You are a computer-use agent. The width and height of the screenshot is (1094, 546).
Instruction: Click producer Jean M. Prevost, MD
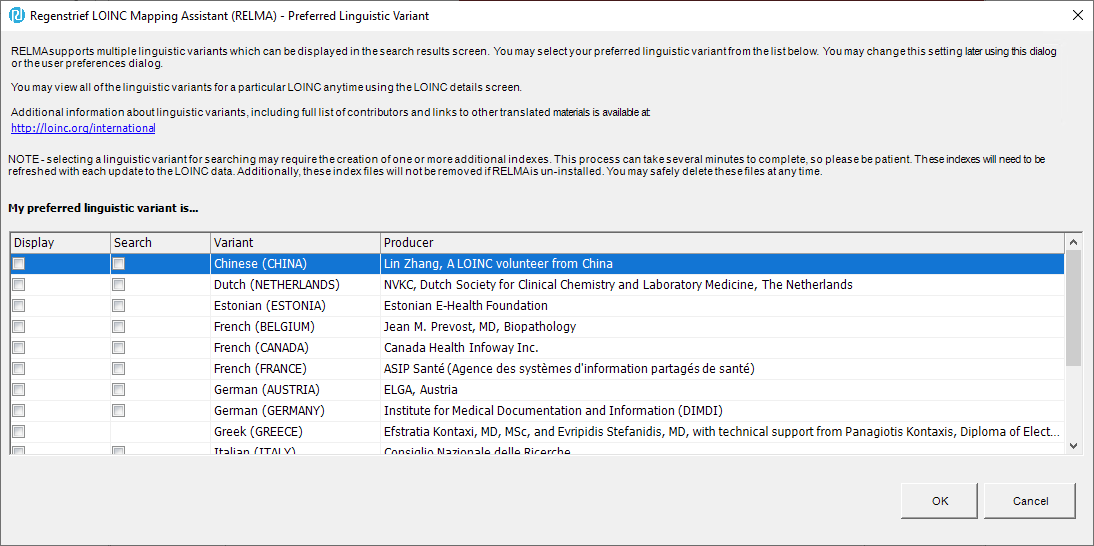(723, 326)
